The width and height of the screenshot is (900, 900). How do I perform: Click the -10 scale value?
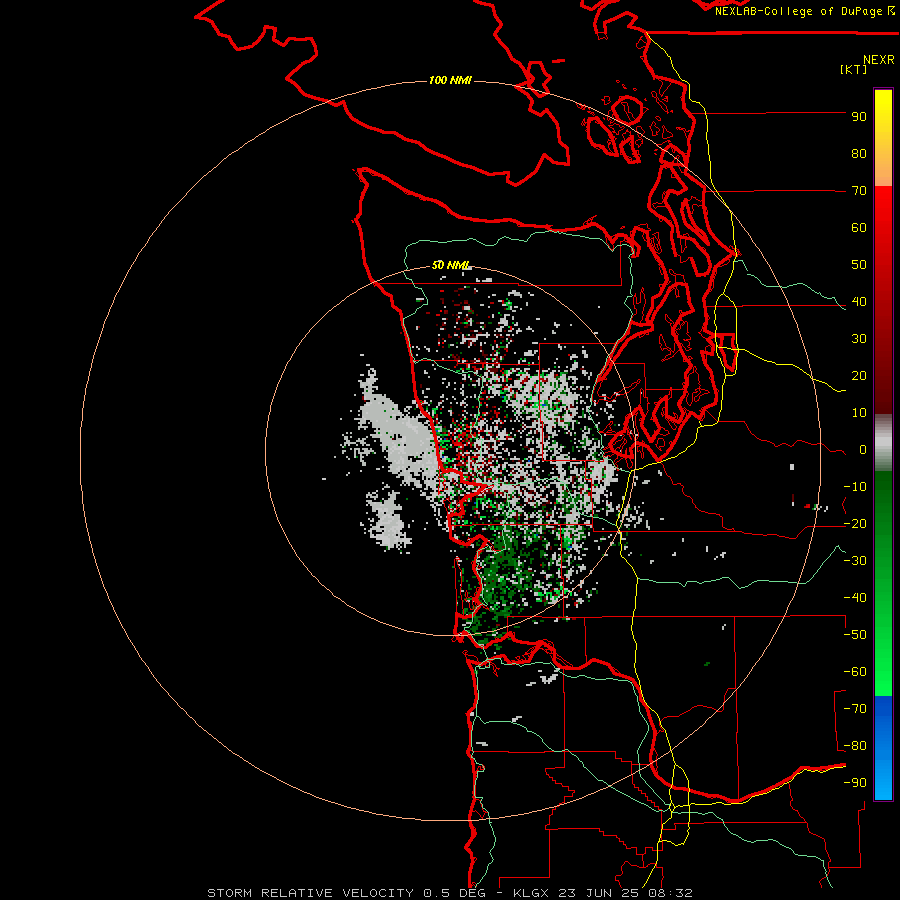tap(855, 487)
